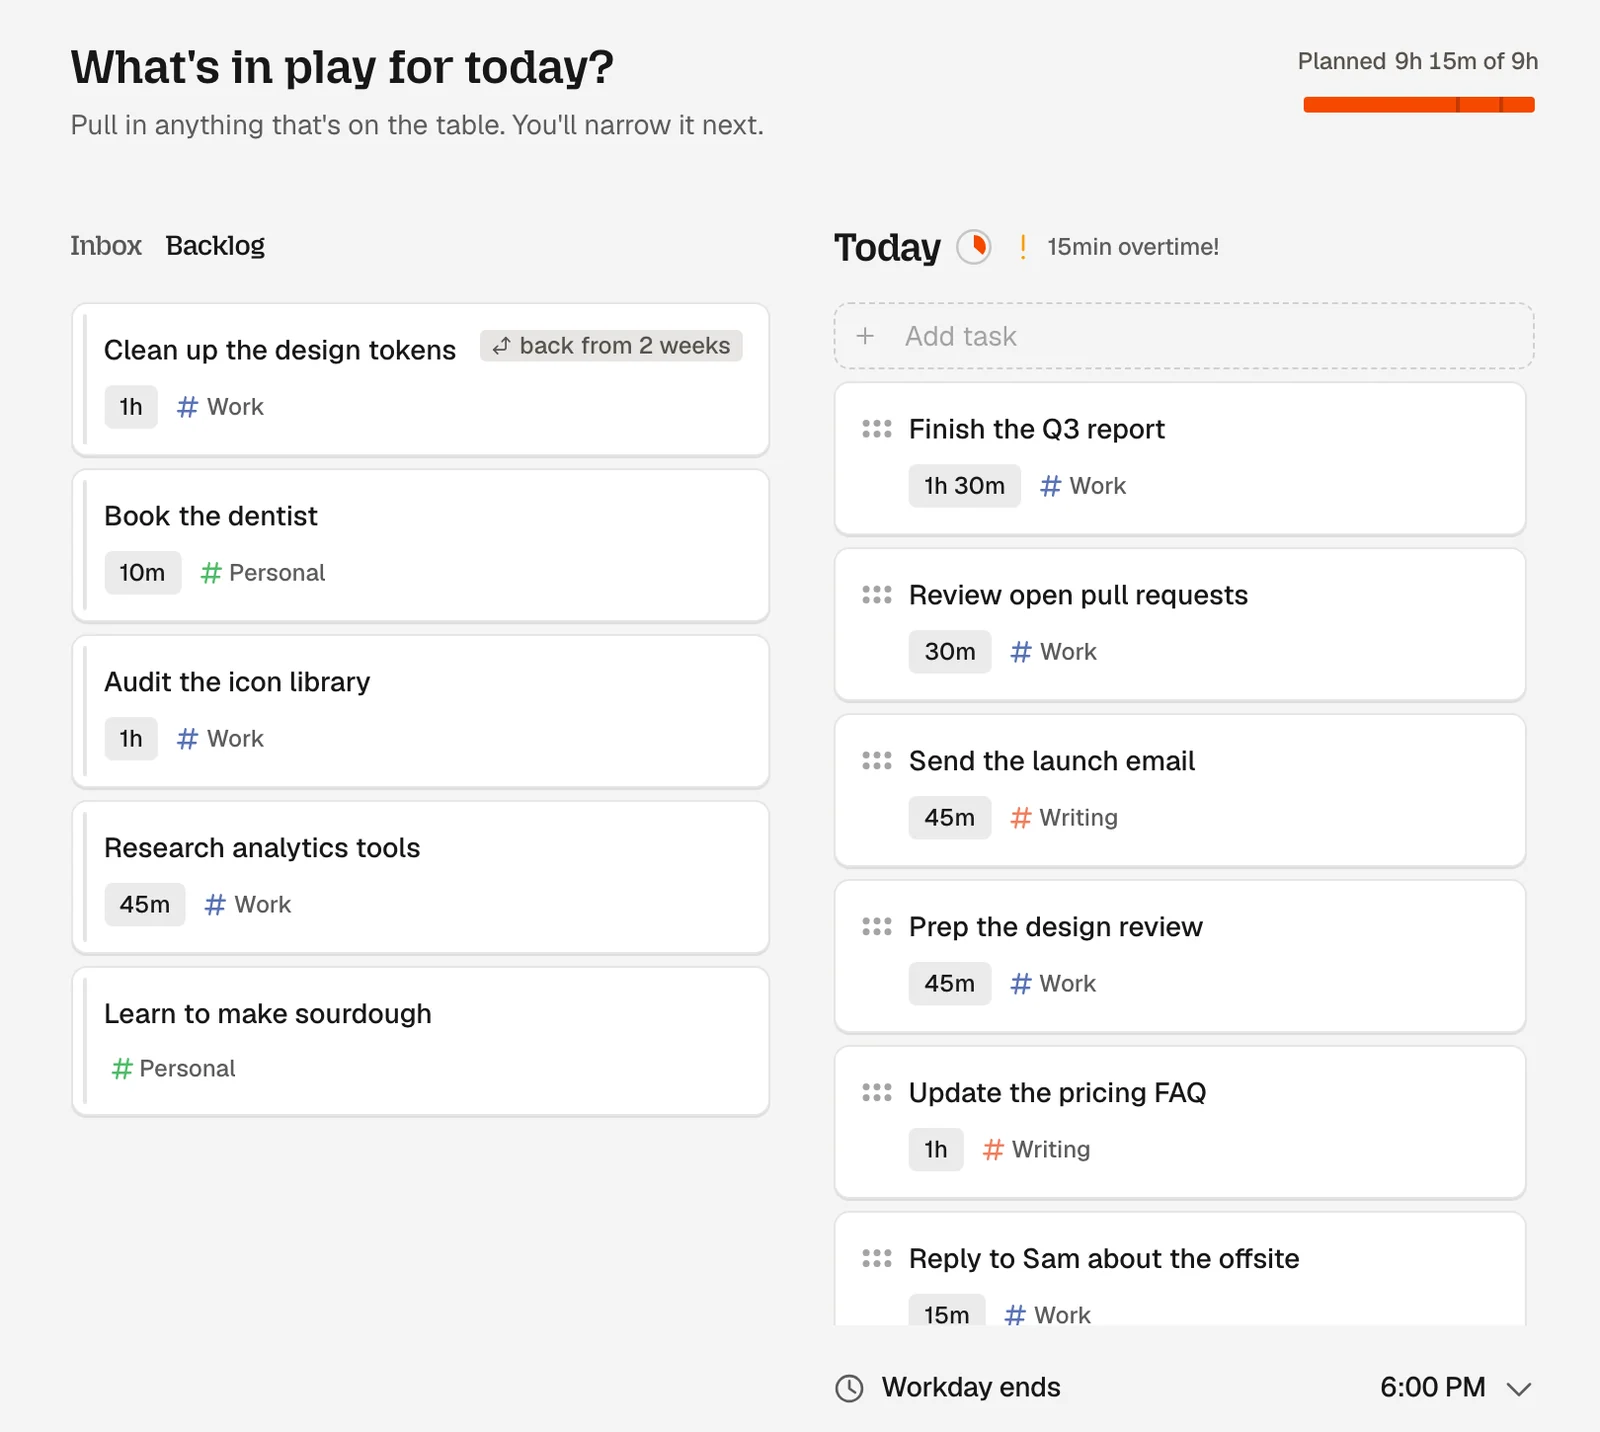1600x1432 pixels.
Task: Open the 30m duration on Review pull requests
Action: click(x=950, y=652)
